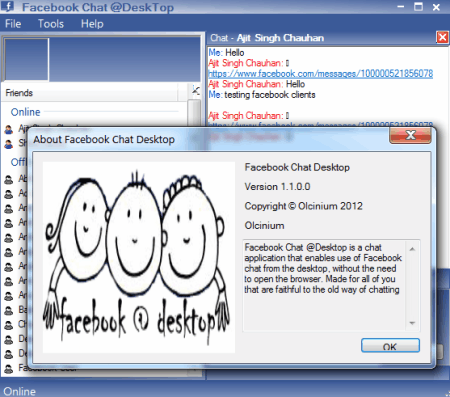Maximize the Facebook Chat @DeskTop window

pos(418,6)
